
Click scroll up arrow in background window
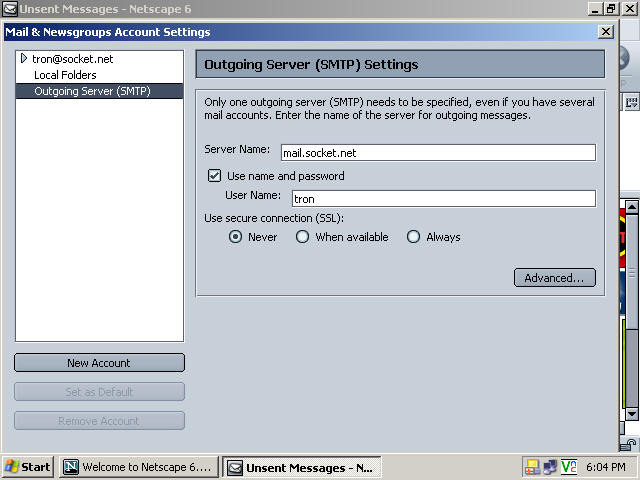coord(632,207)
